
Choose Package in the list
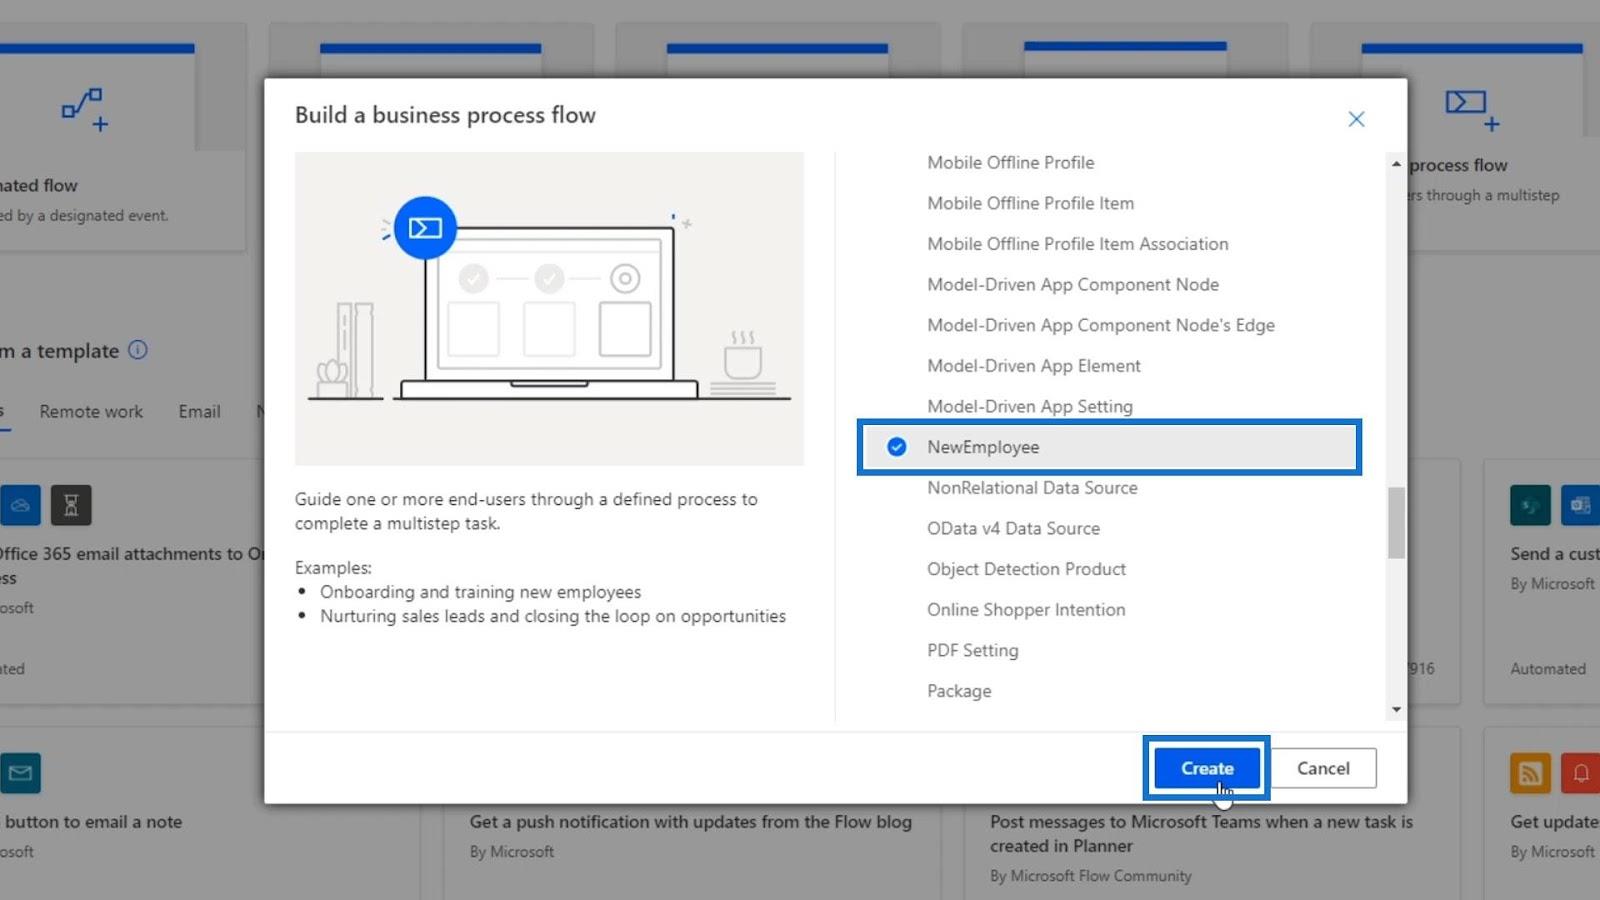959,691
